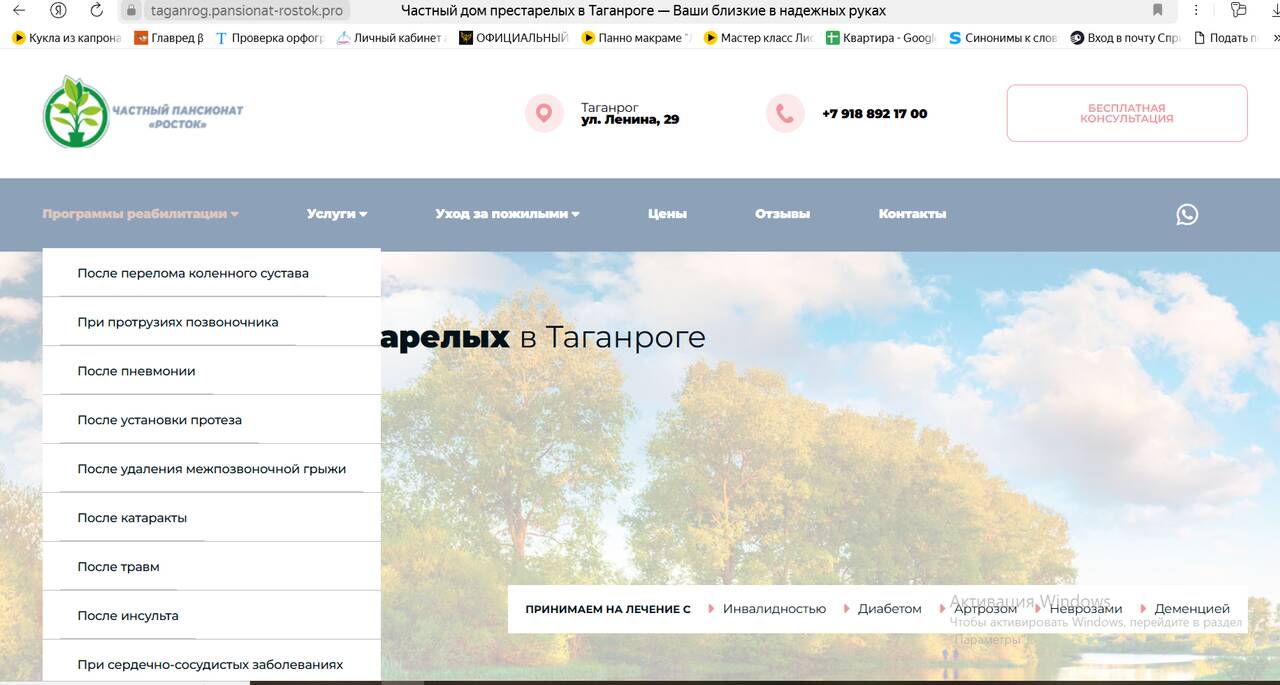Go to the 'Отзывы' page
The image size is (1280, 685).
click(x=782, y=214)
